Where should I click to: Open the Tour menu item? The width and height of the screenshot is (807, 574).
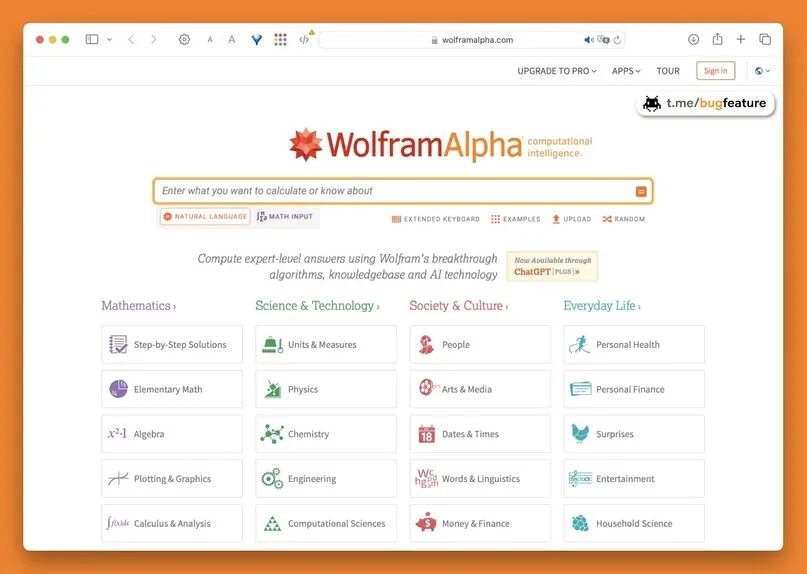(x=668, y=71)
